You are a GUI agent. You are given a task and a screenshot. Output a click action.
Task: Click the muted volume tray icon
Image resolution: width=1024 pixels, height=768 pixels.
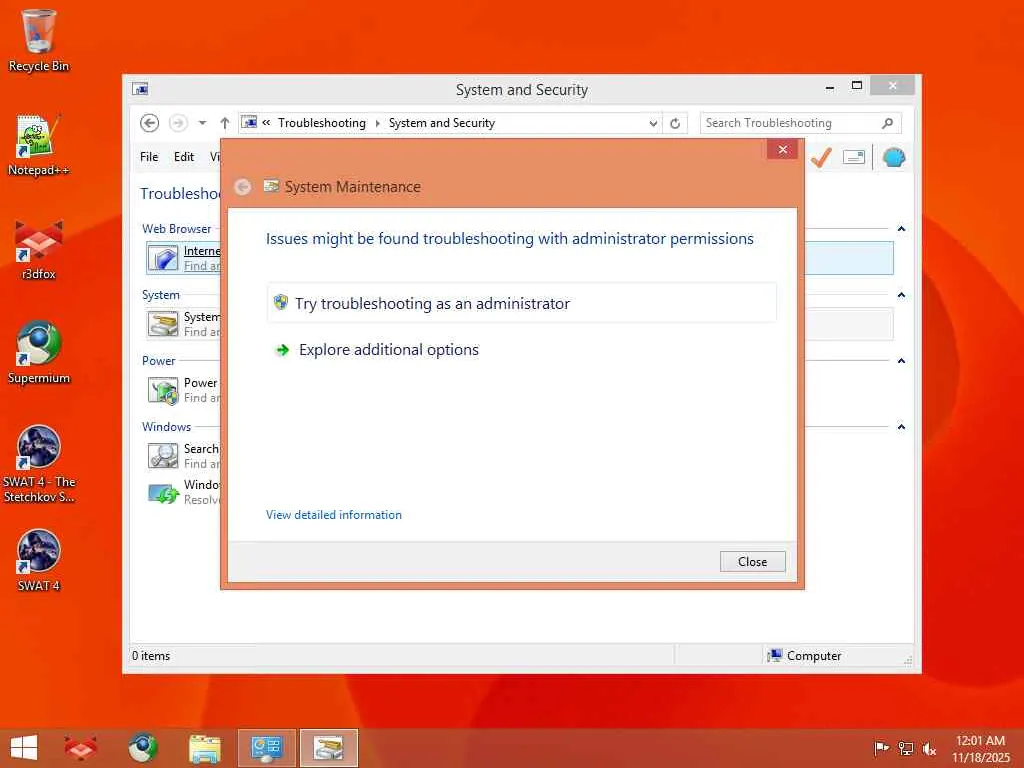click(x=929, y=748)
